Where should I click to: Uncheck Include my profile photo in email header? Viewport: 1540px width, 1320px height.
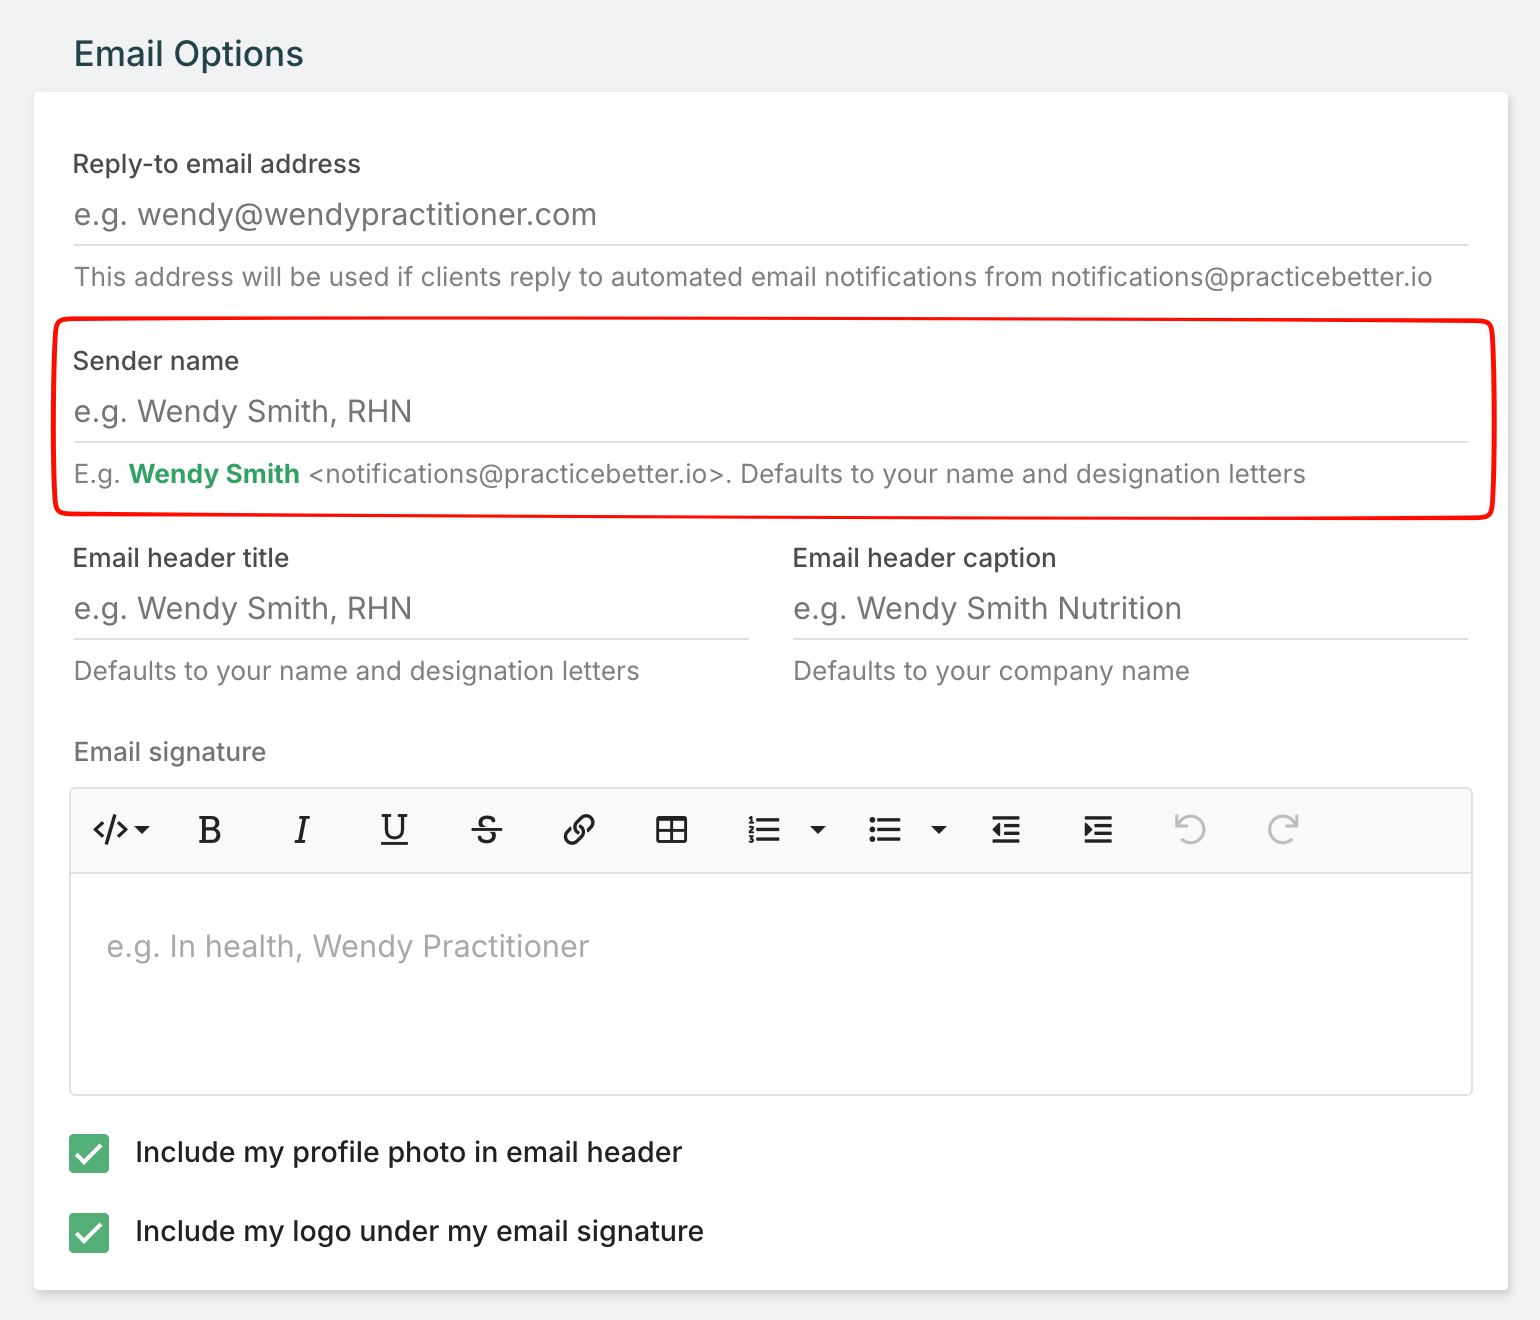click(x=89, y=1153)
